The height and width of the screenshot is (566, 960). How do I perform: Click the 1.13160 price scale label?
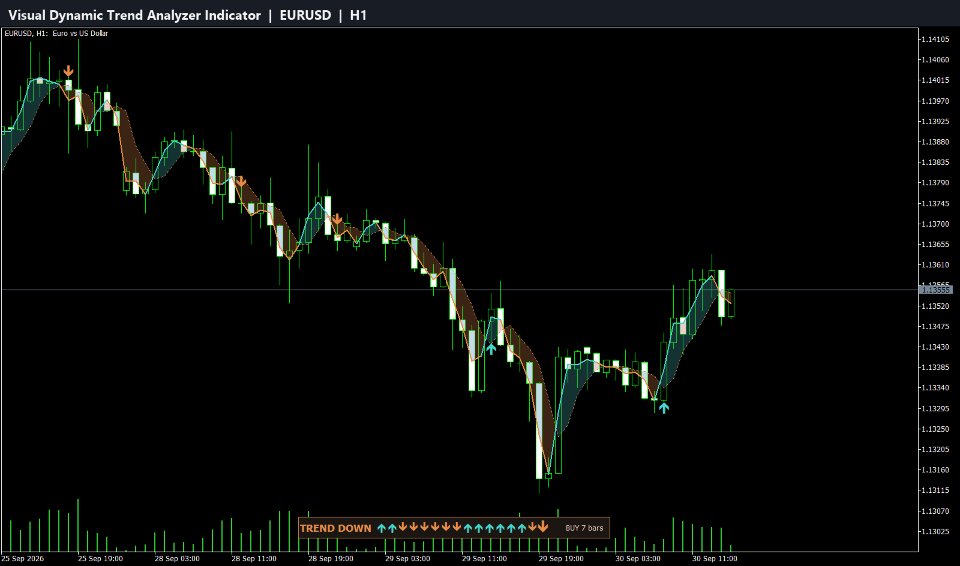937,470
